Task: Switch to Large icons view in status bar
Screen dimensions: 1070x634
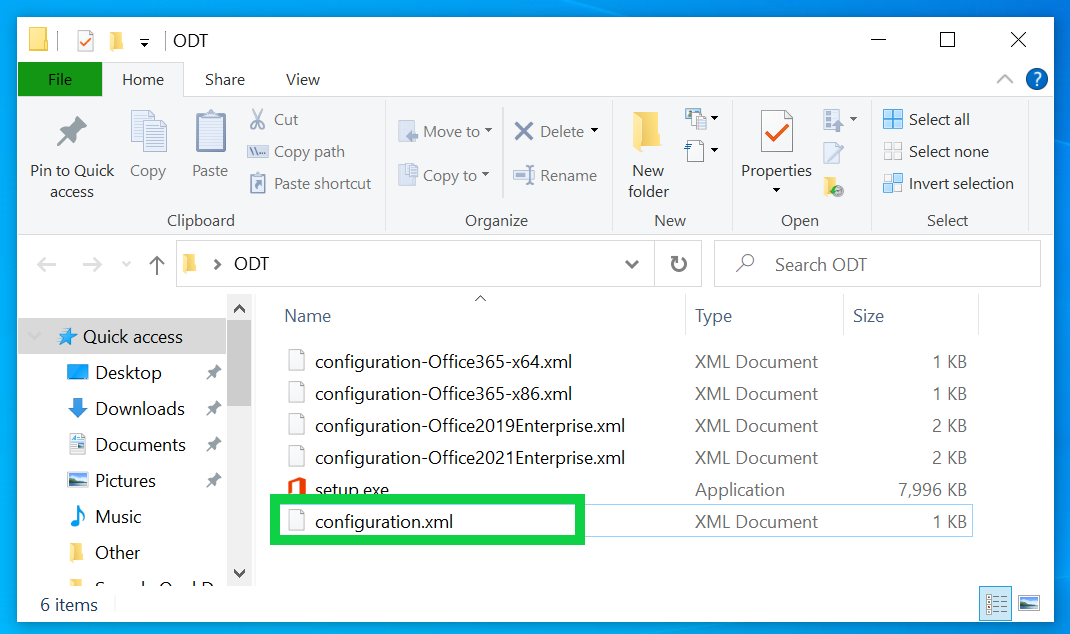Action: [x=1028, y=603]
